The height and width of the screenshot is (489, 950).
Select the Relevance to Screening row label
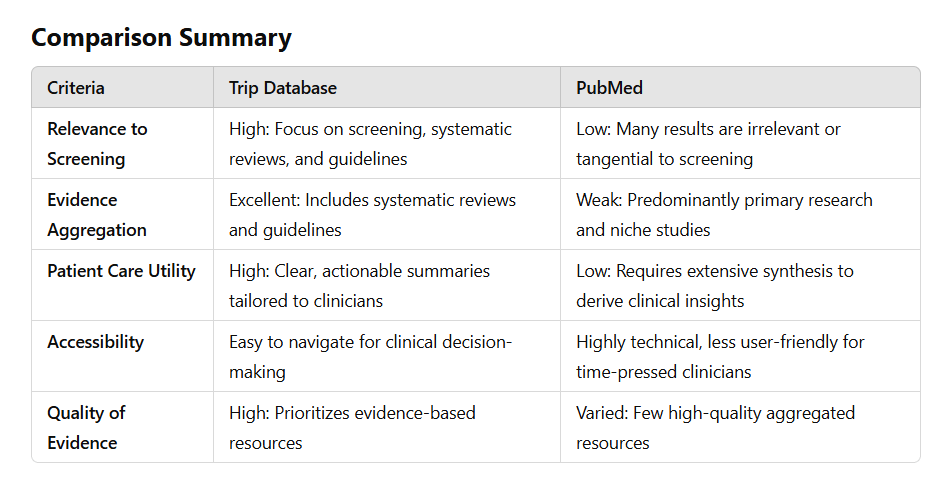point(97,144)
